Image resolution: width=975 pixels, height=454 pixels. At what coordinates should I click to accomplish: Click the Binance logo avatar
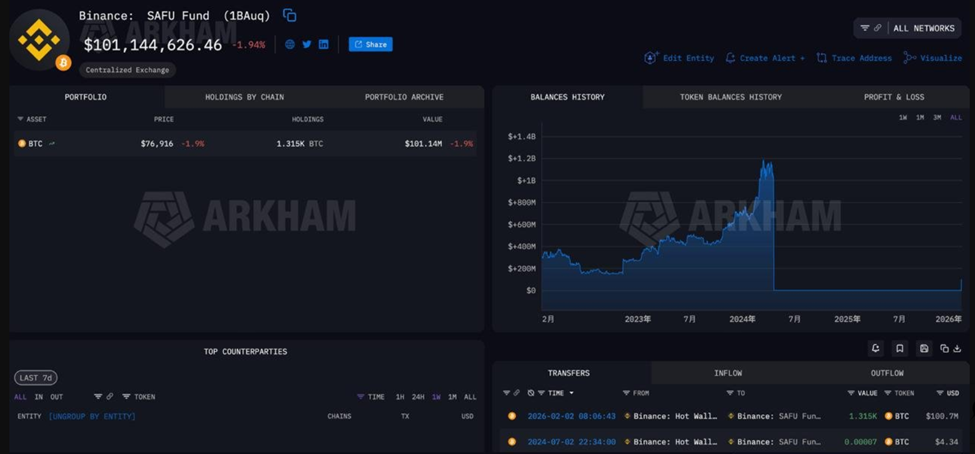tap(39, 39)
